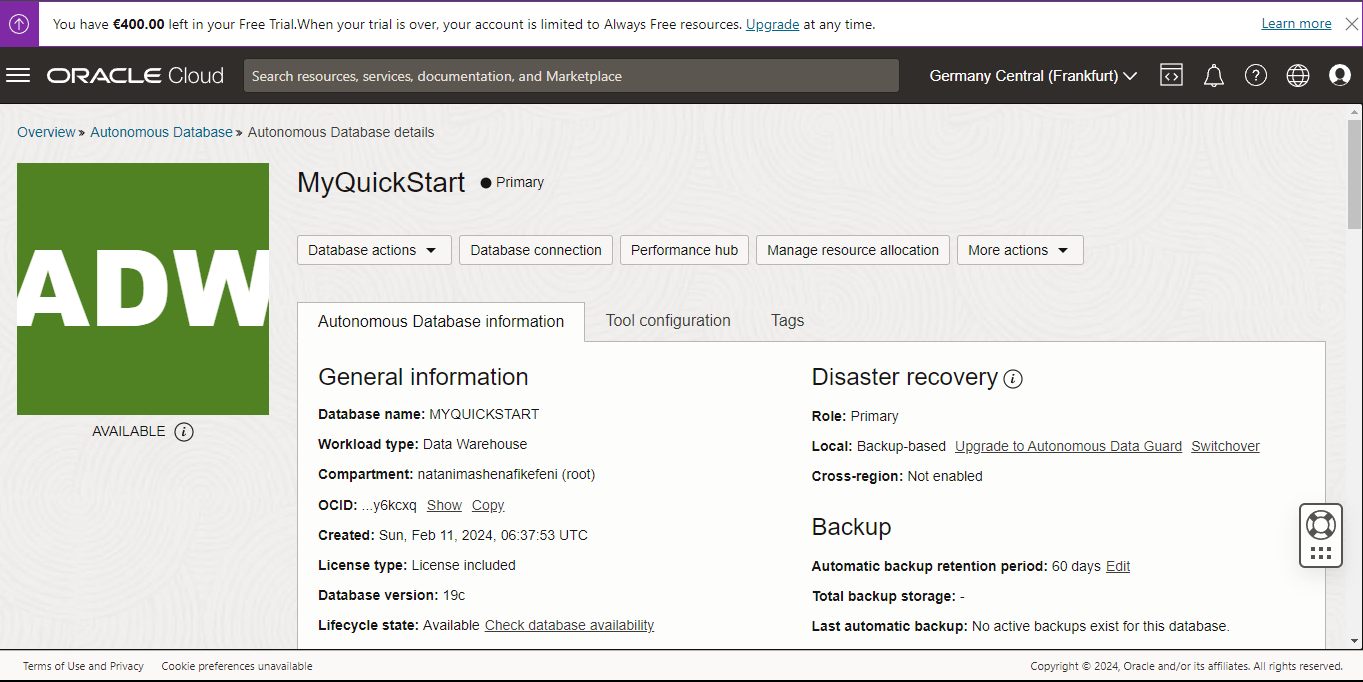1363x682 pixels.
Task: Click the Oracle Cloud logo
Action: click(x=135, y=76)
